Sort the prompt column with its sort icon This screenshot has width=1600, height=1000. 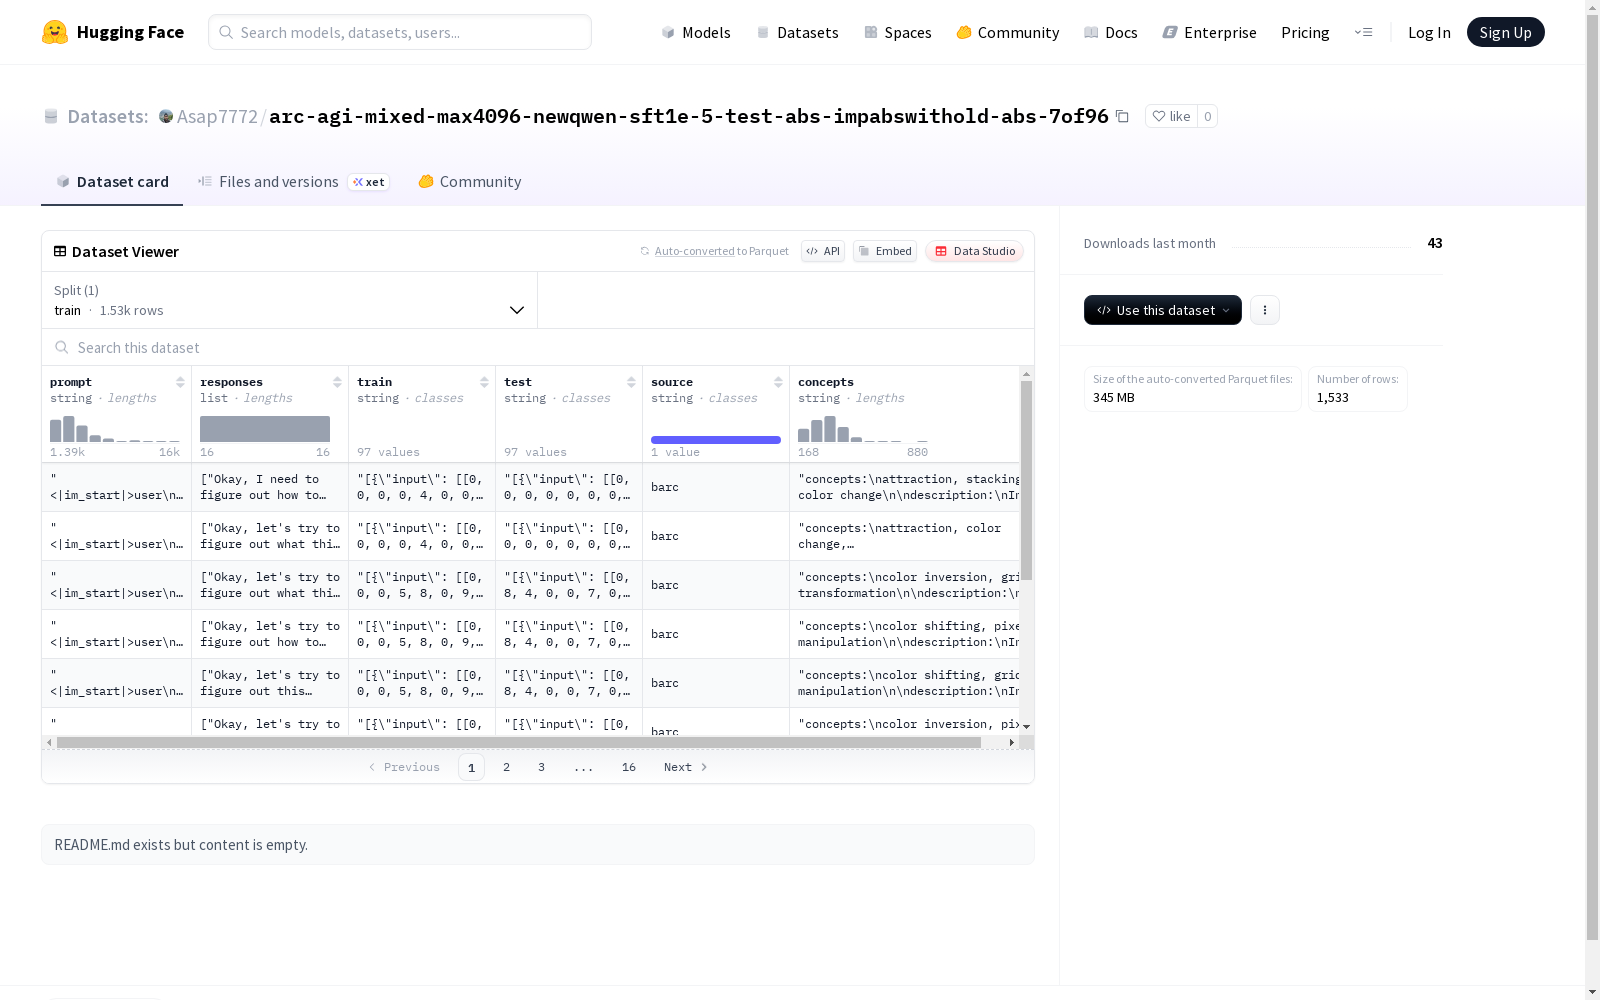180,382
